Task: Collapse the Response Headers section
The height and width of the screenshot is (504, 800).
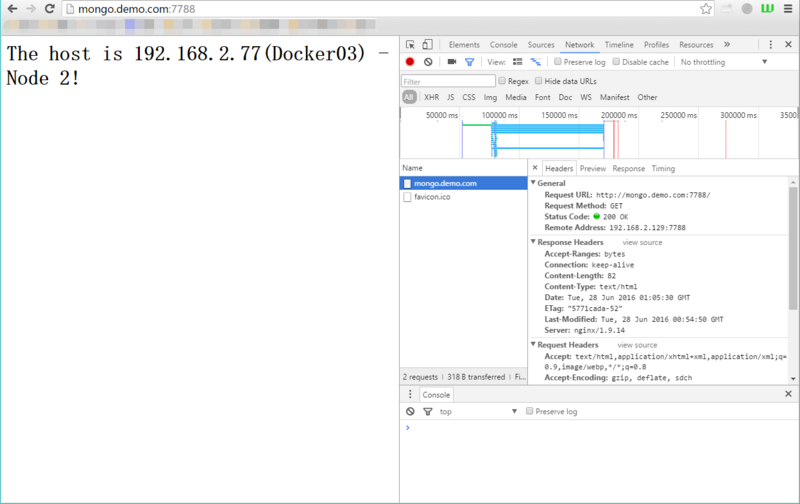Action: pos(533,242)
